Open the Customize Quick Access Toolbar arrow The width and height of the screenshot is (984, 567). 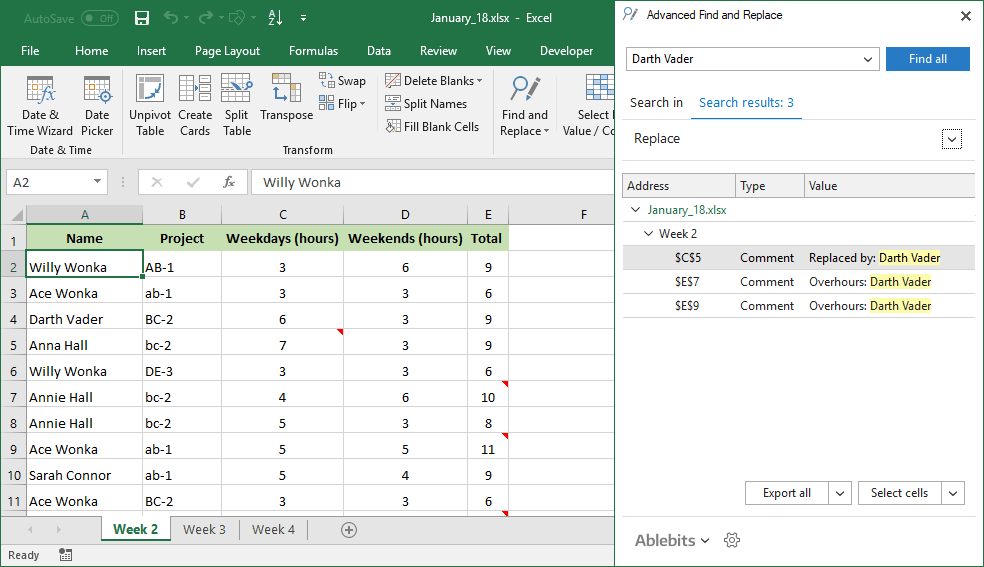pyautogui.click(x=303, y=18)
